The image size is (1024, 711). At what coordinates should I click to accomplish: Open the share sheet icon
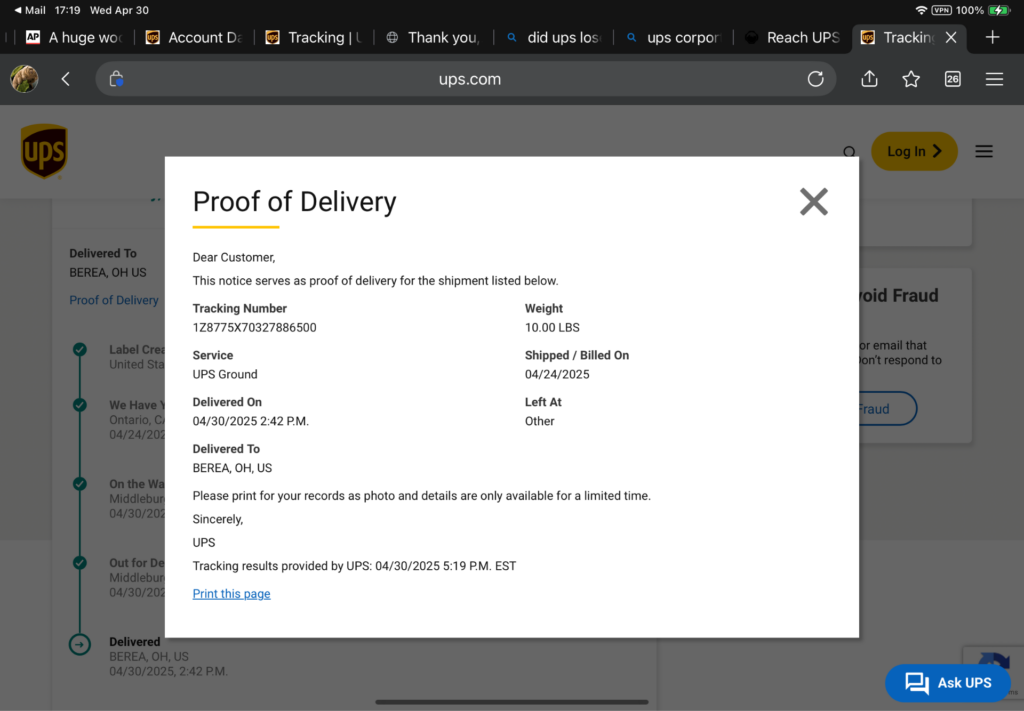pos(869,79)
